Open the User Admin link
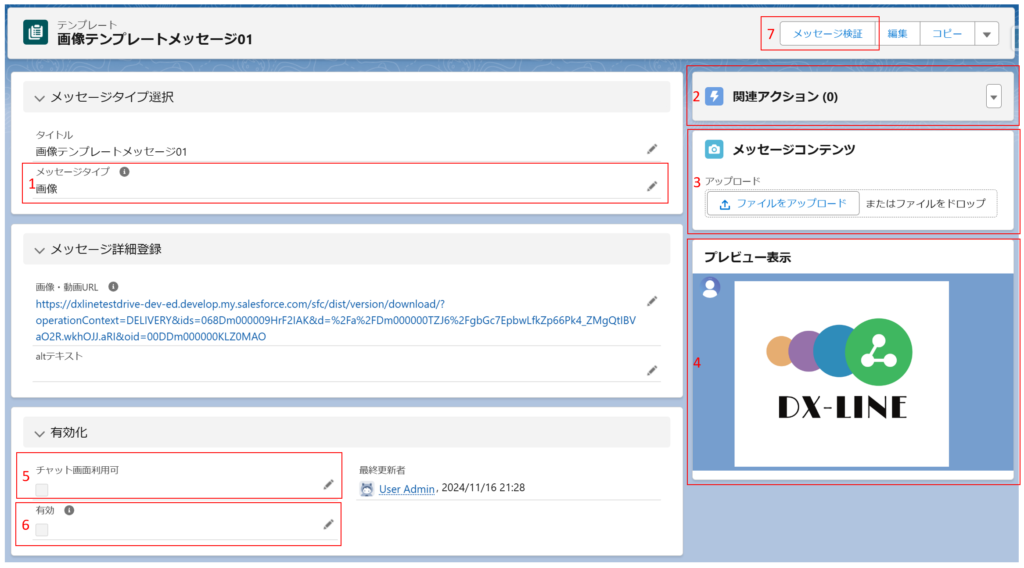Viewport: 1024px width, 568px height. point(406,489)
